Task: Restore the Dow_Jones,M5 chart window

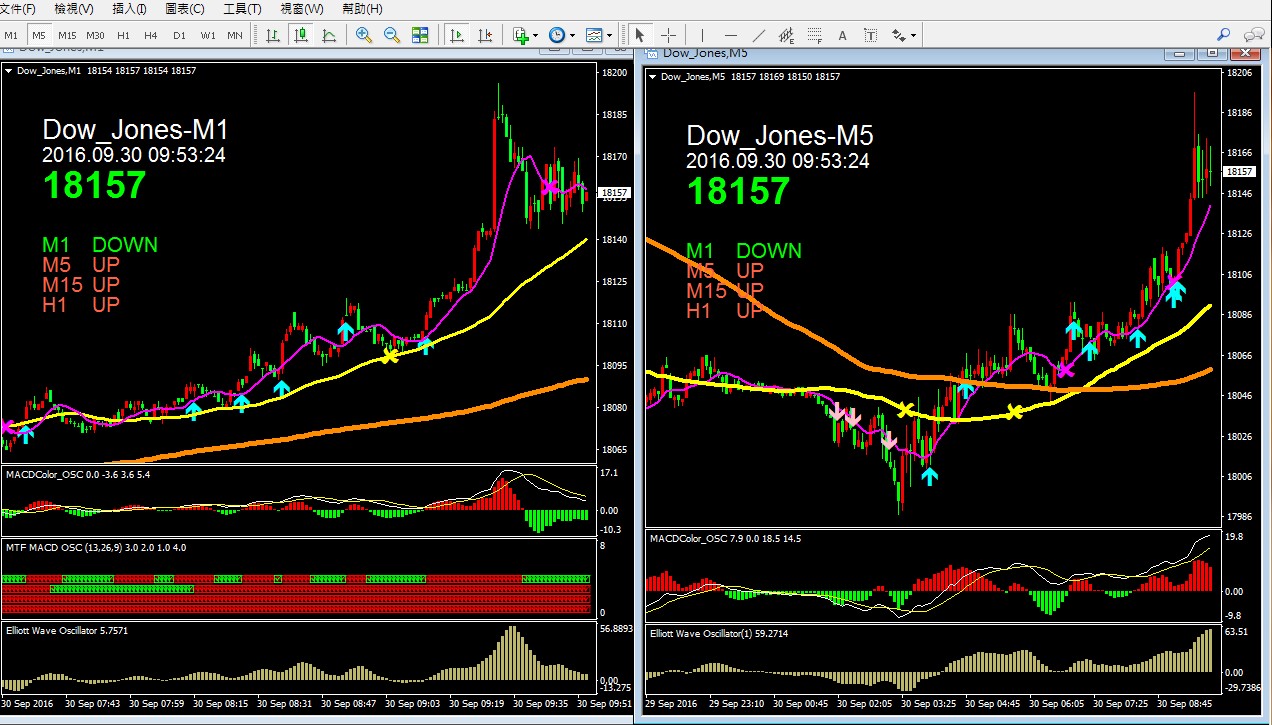Action: (1213, 52)
